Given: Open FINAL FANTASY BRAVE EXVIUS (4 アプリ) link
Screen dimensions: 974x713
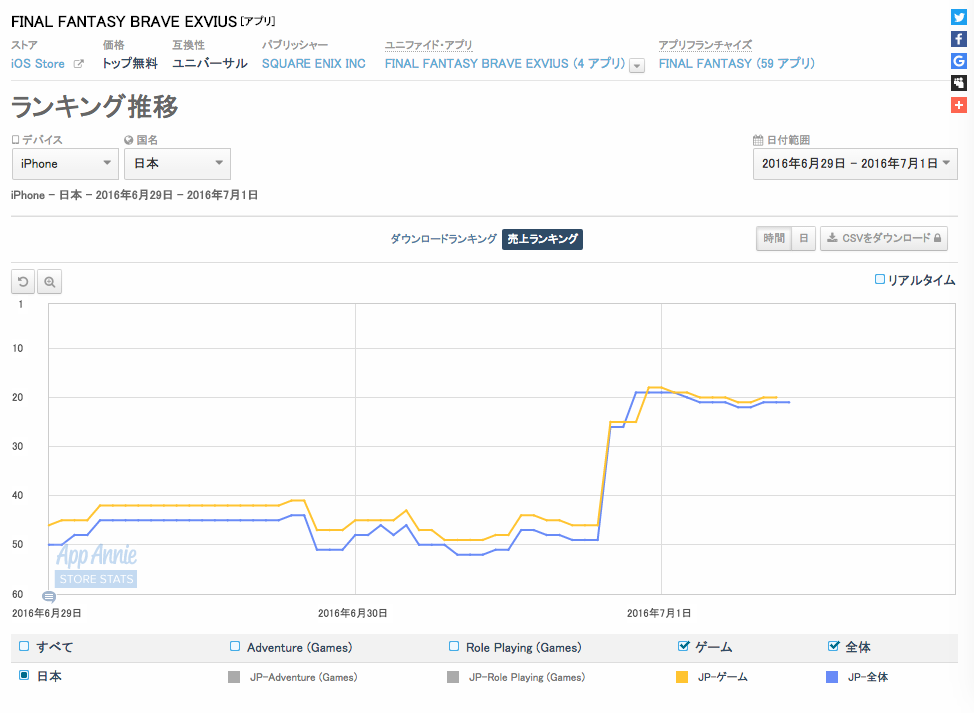Looking at the screenshot, I should [x=505, y=64].
